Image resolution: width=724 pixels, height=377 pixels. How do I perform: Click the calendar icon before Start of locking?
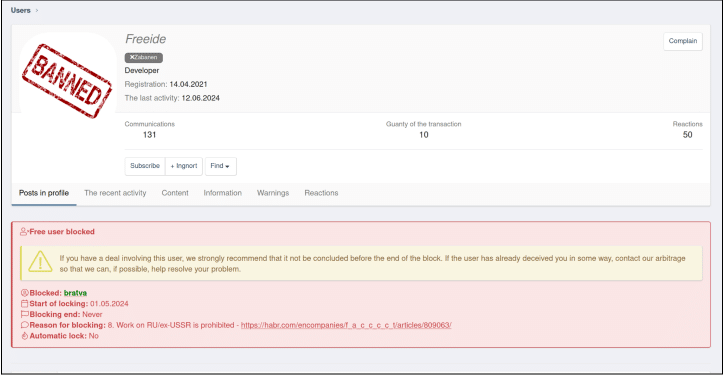point(25,304)
